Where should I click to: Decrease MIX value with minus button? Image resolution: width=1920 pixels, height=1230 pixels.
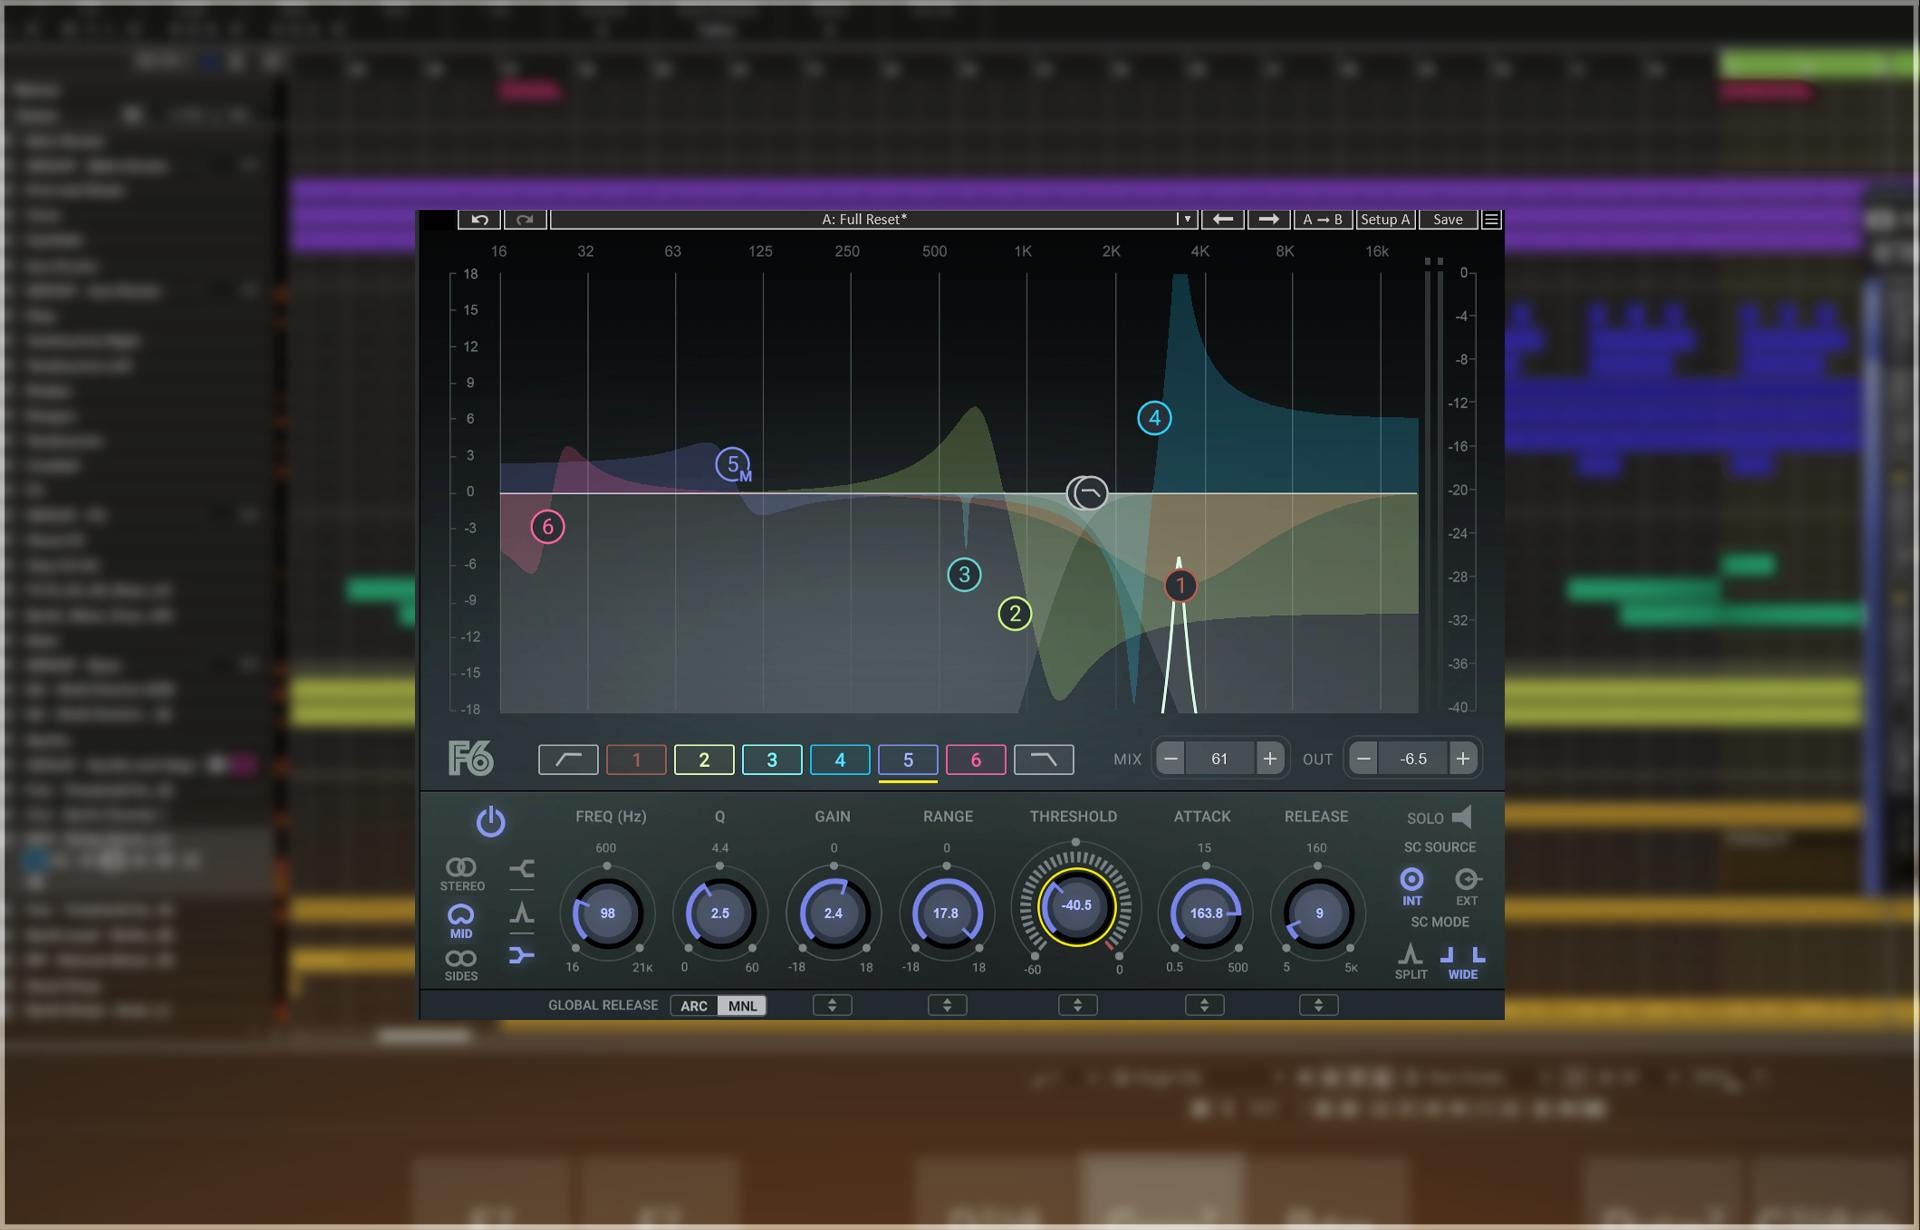coord(1170,759)
